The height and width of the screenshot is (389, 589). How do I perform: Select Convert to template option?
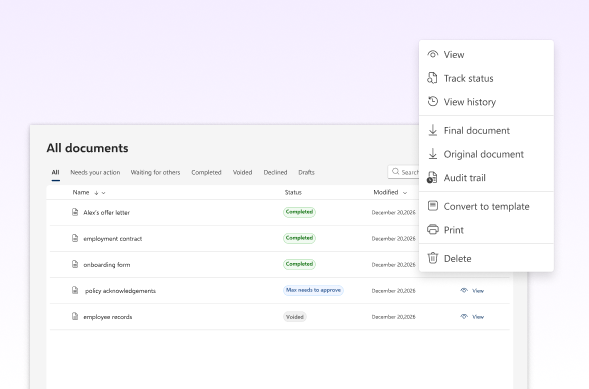(486, 206)
